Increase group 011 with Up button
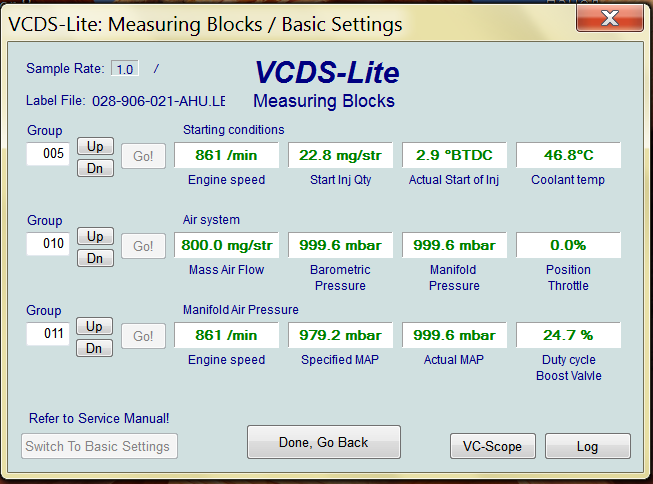The height and width of the screenshot is (484, 653). 95,326
